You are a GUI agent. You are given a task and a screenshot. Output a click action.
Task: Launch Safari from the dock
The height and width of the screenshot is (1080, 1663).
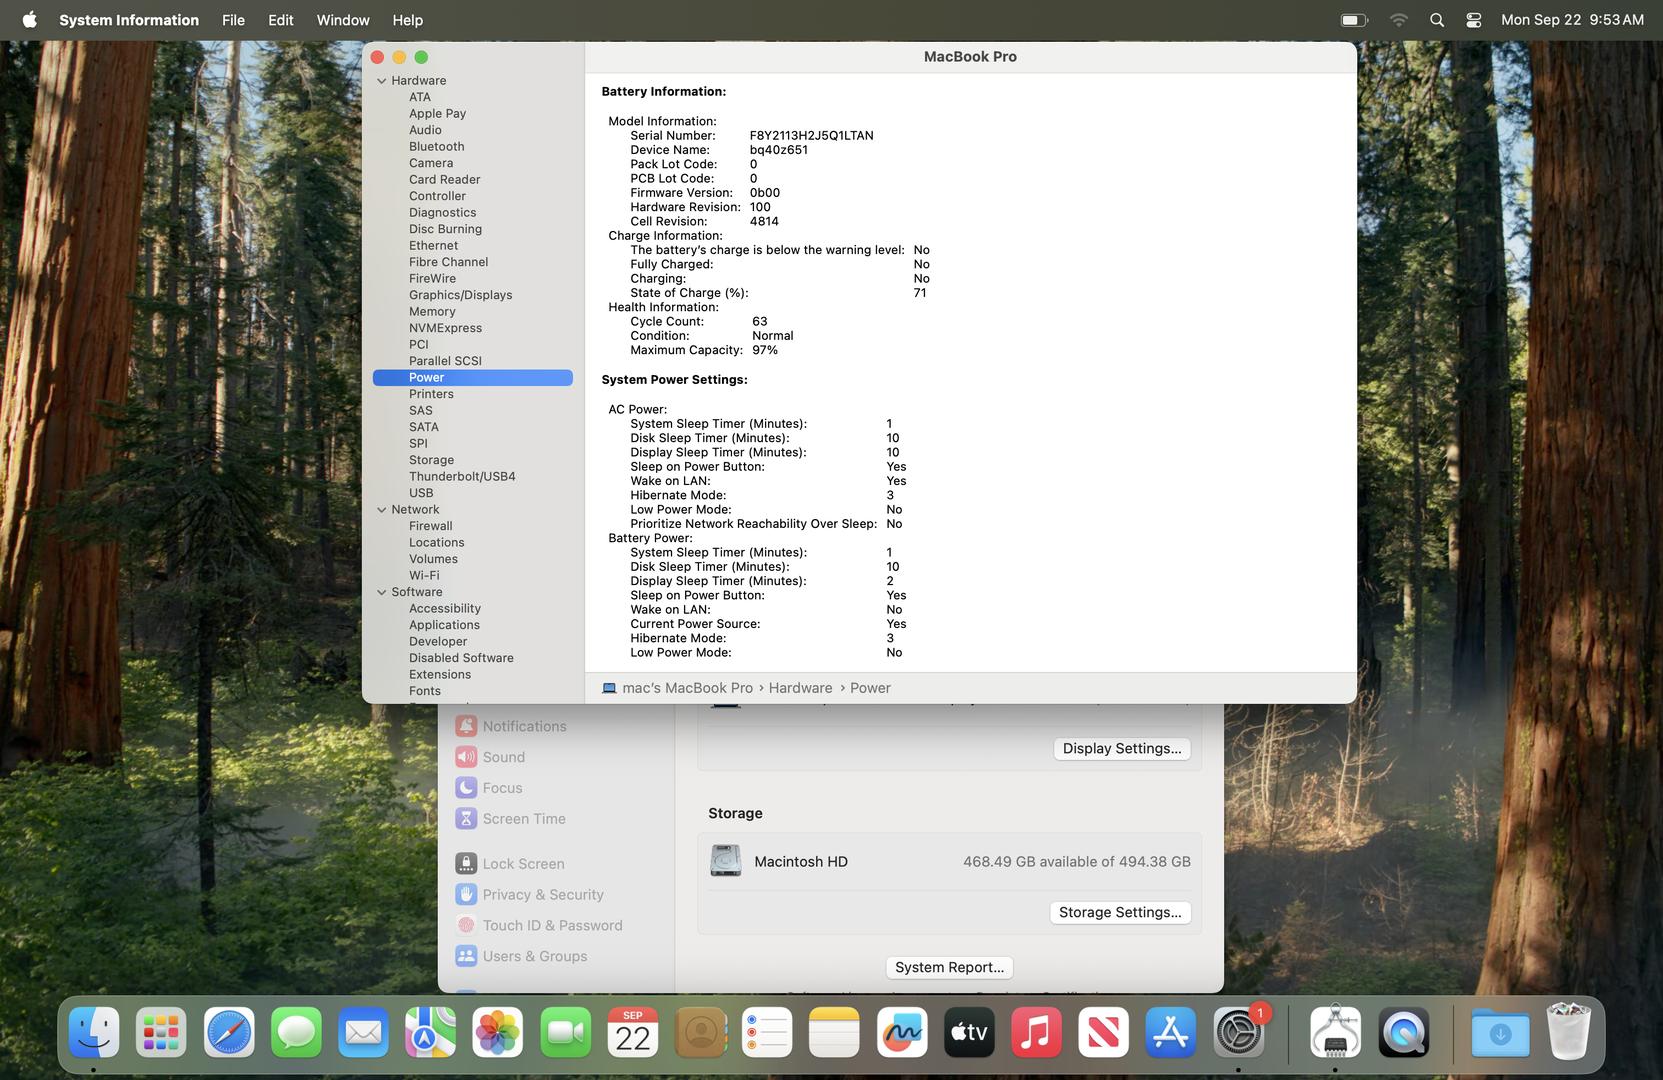coord(229,1032)
